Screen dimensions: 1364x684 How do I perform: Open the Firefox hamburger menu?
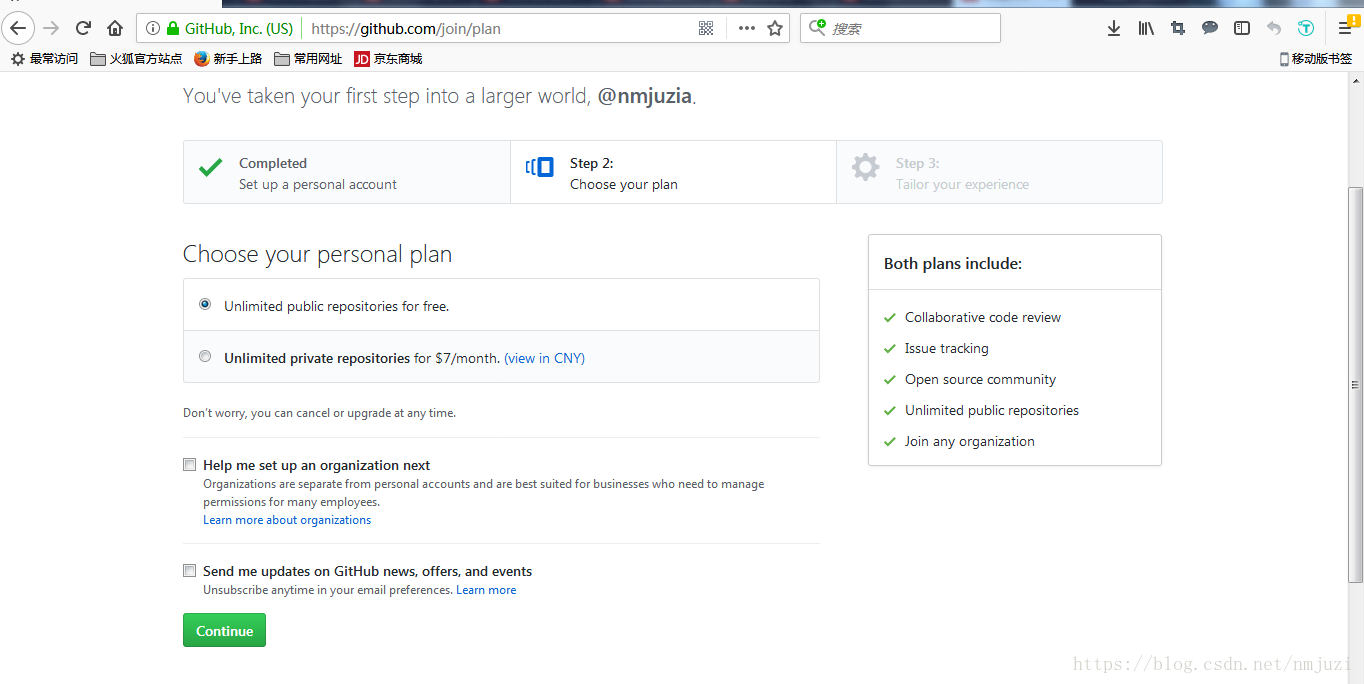1346,28
